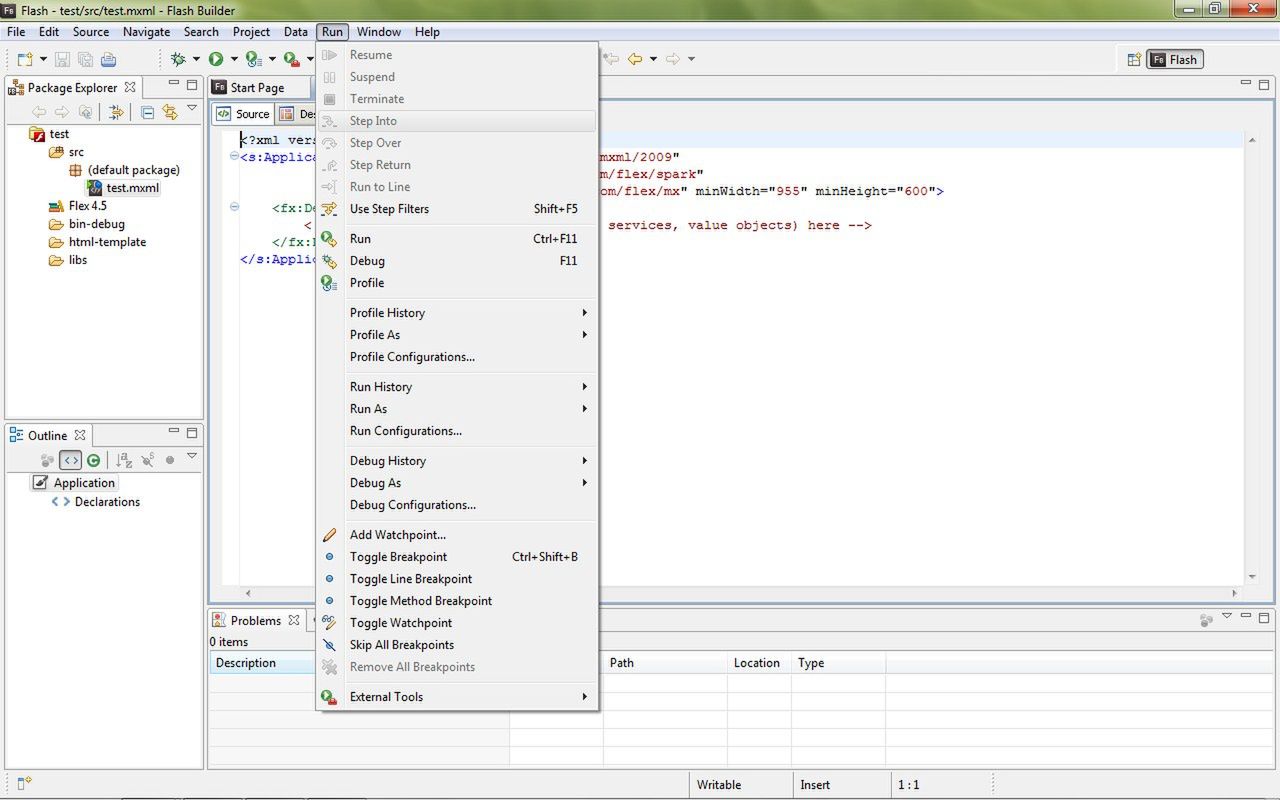Choose Profile from the Run menu

457,283
